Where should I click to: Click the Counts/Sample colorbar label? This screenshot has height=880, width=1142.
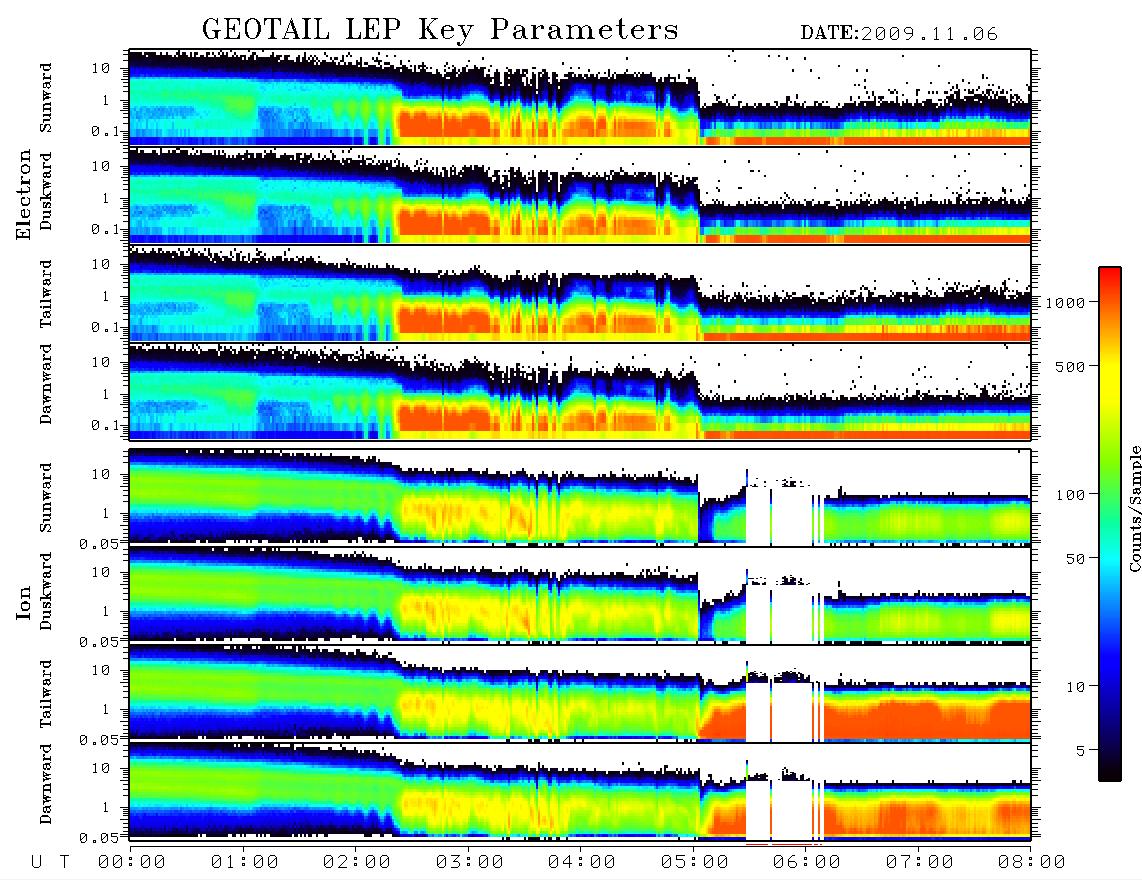click(1134, 508)
